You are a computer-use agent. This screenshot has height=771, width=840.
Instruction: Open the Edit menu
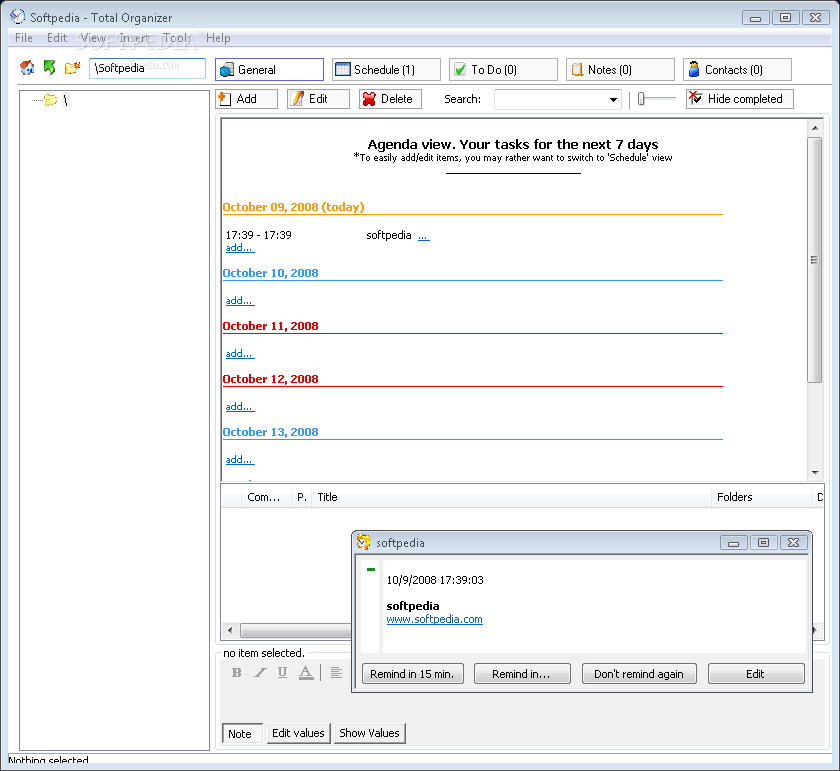tap(57, 38)
